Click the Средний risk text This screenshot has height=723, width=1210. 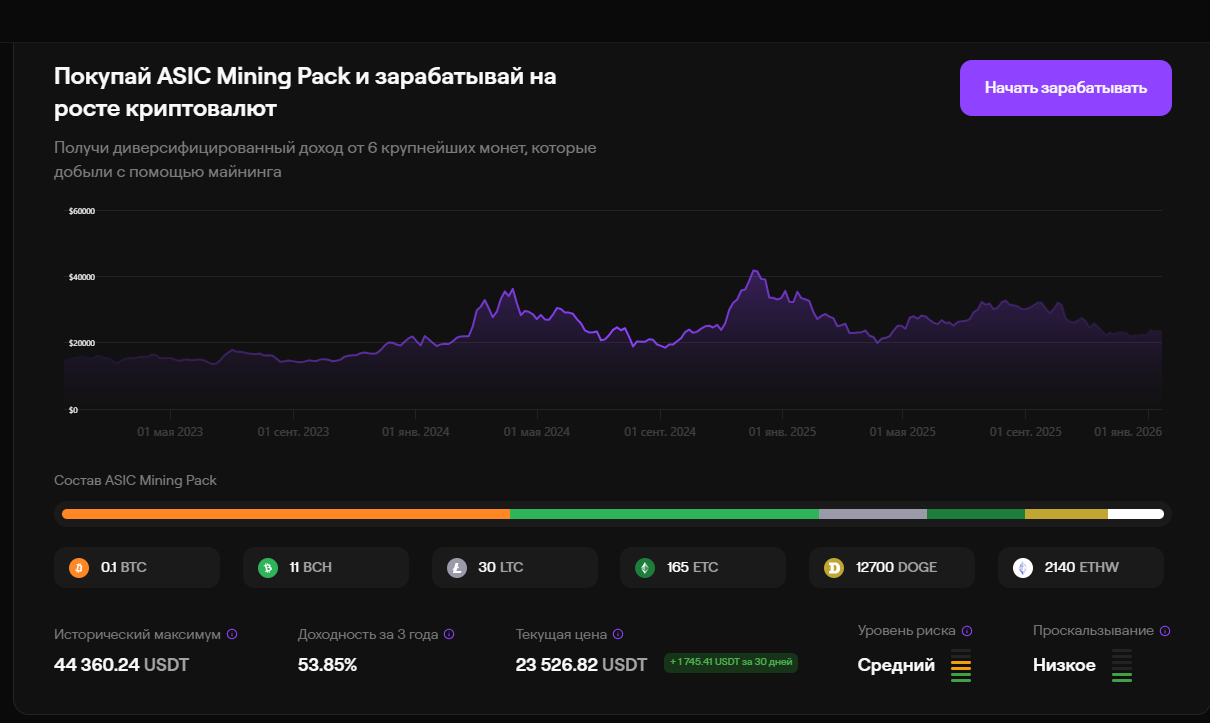896,665
